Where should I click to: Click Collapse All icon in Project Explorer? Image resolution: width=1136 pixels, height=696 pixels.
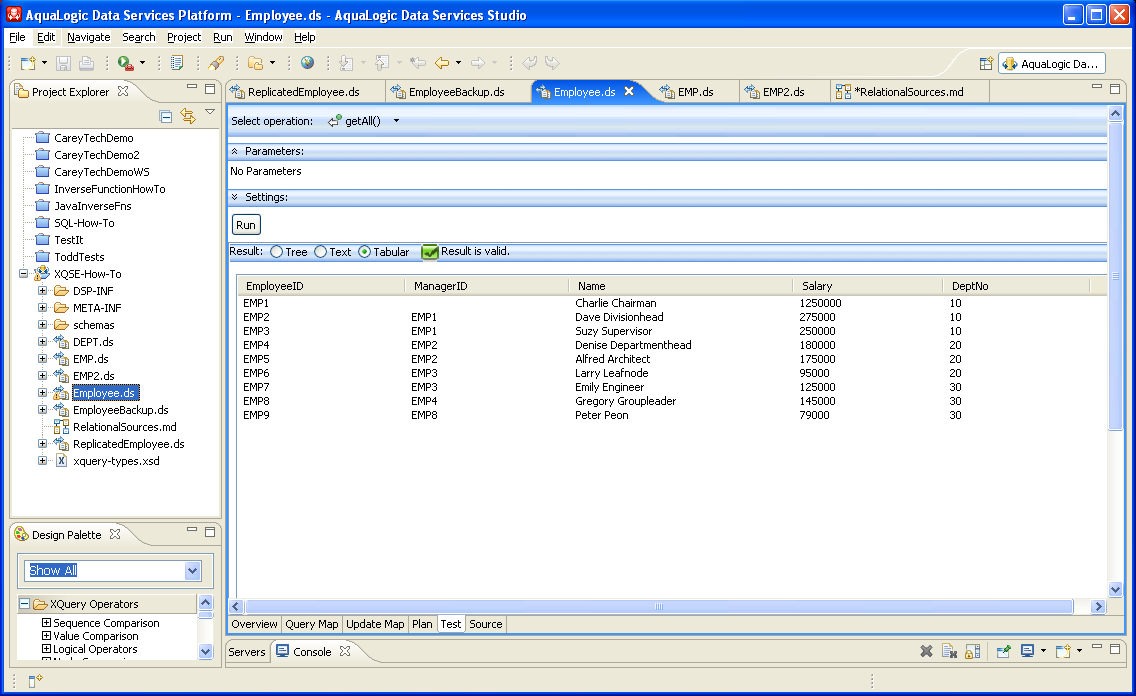pos(167,116)
